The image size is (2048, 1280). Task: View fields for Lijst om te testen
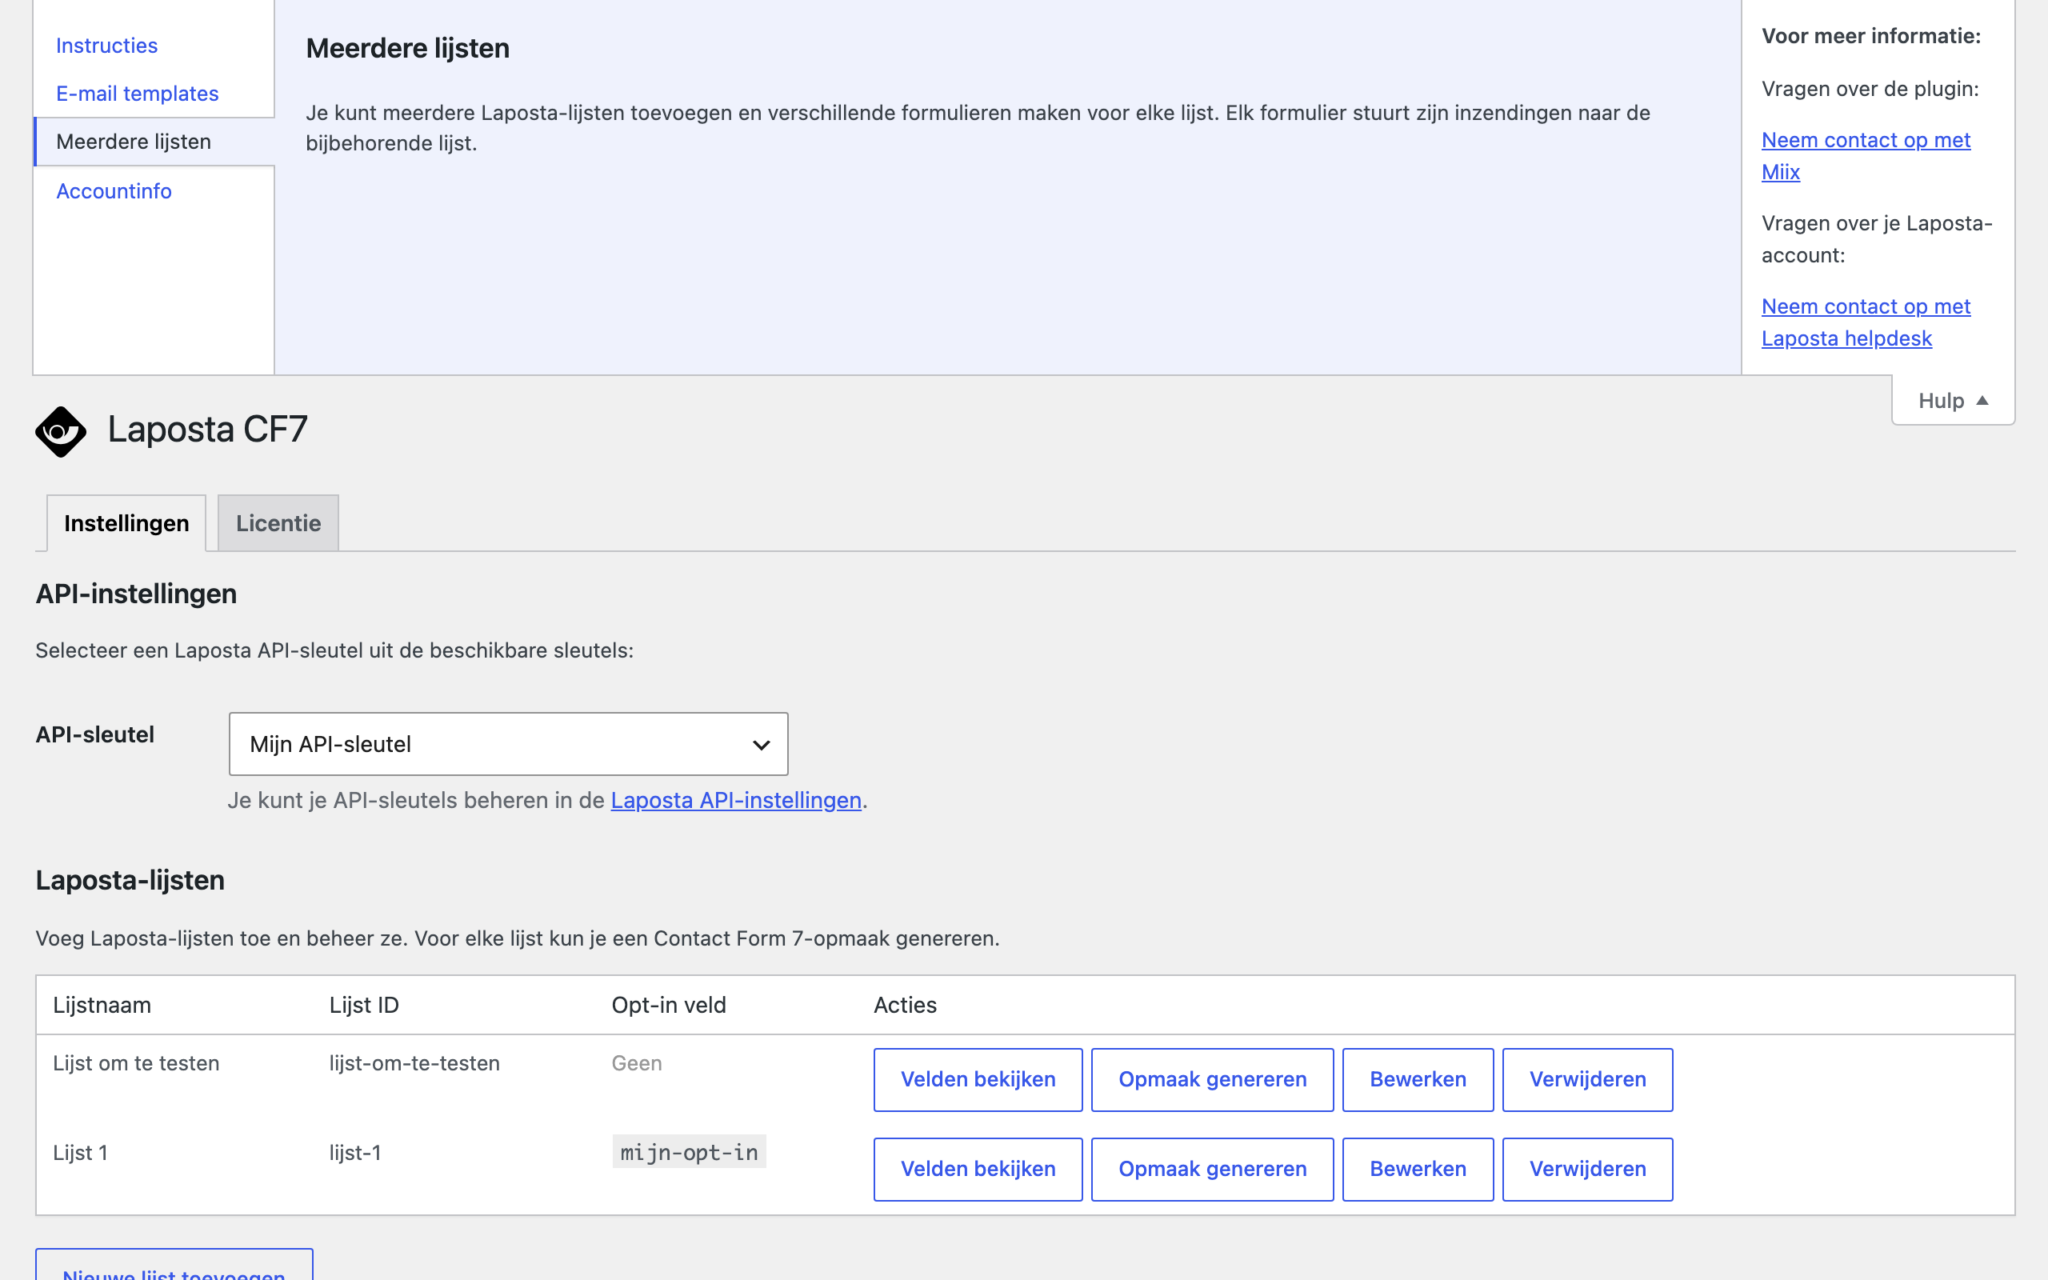(x=978, y=1079)
